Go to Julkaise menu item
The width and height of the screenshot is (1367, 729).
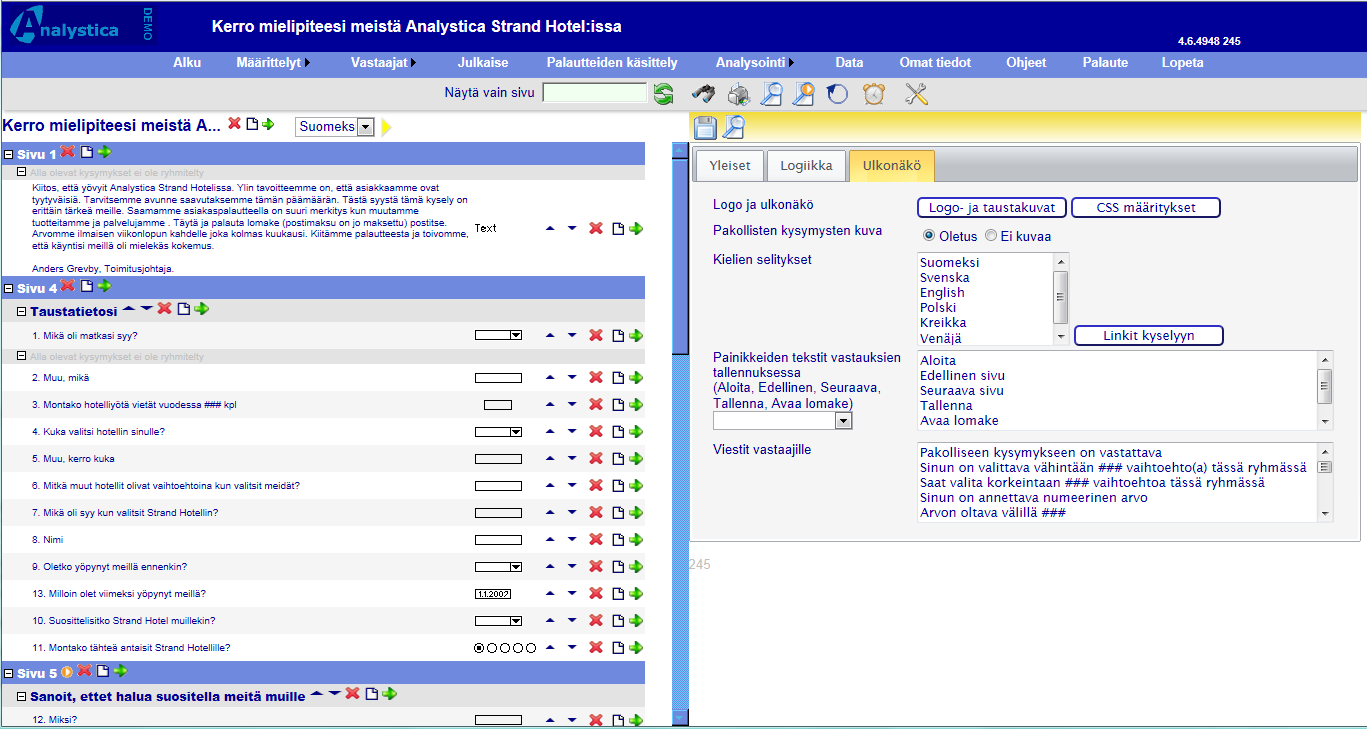pyautogui.click(x=483, y=62)
